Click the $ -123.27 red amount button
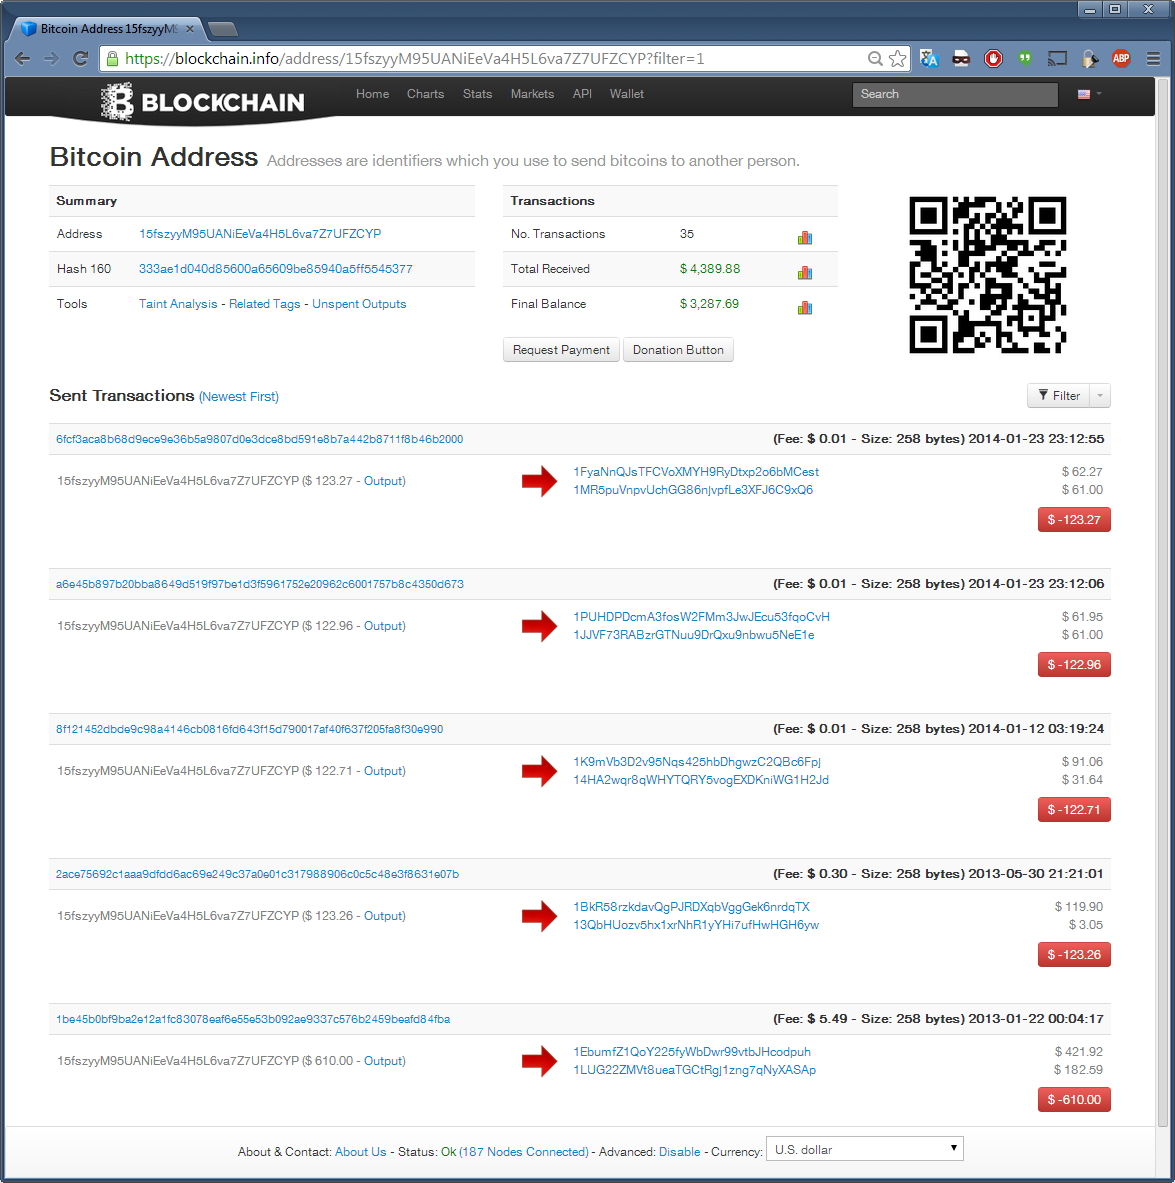This screenshot has height=1183, width=1175. 1074,520
